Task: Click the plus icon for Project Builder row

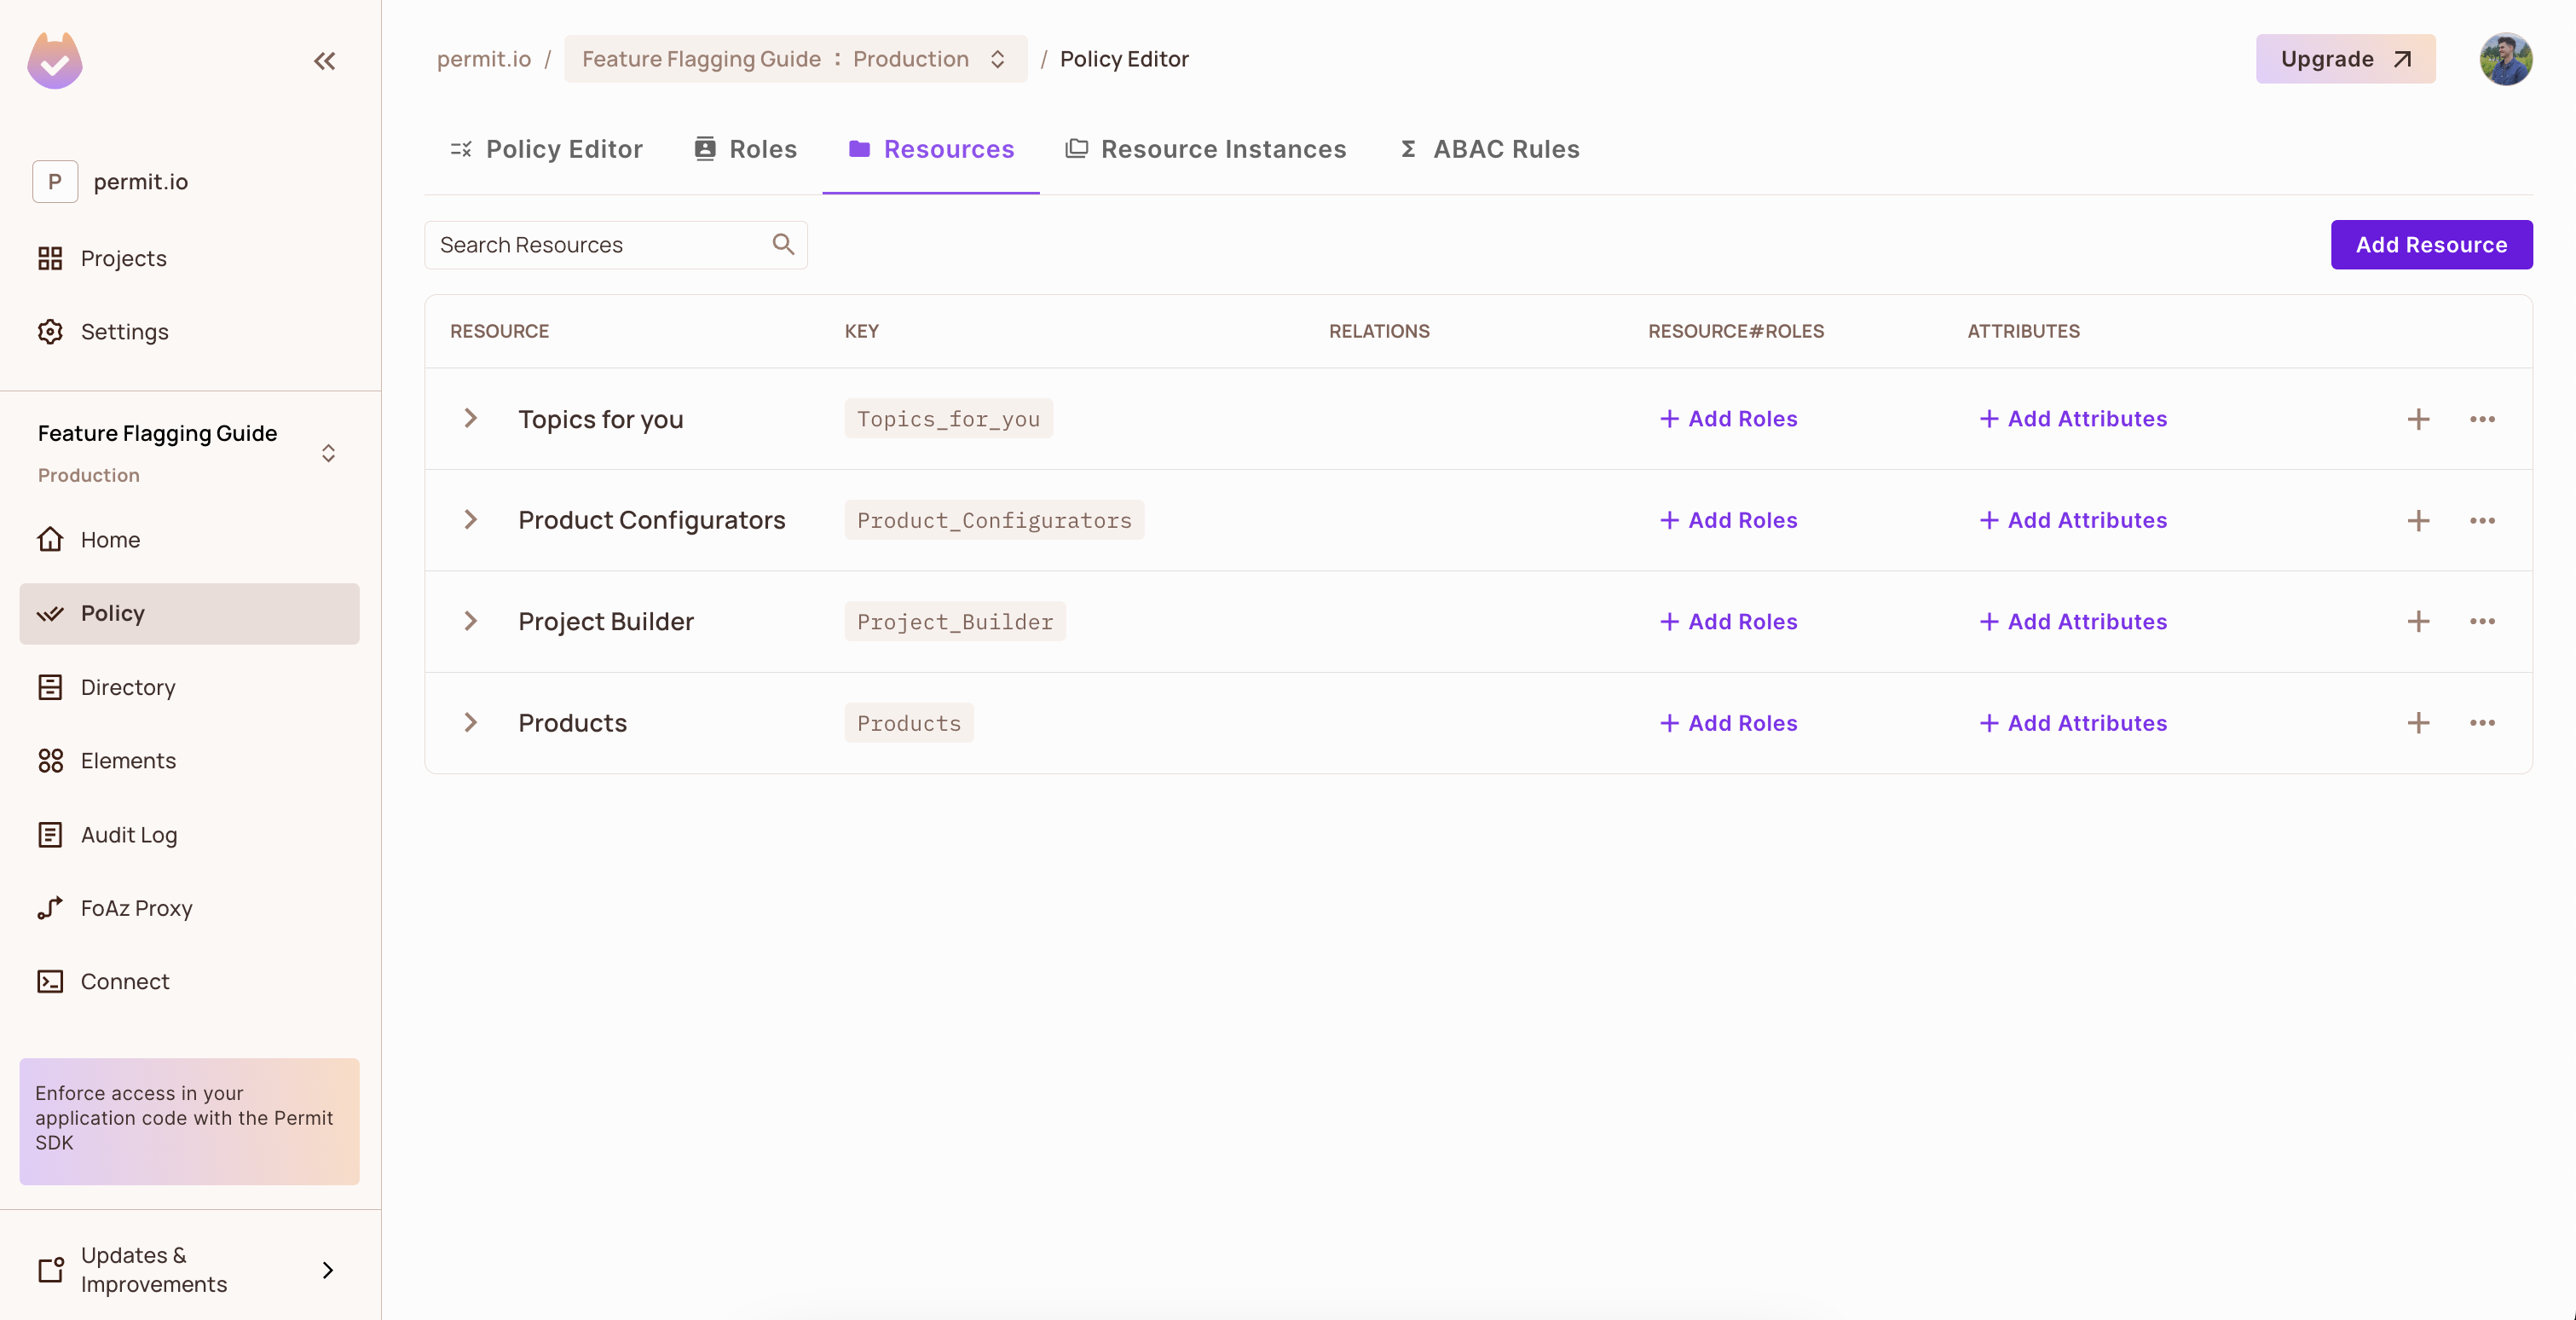Action: [x=2417, y=622]
